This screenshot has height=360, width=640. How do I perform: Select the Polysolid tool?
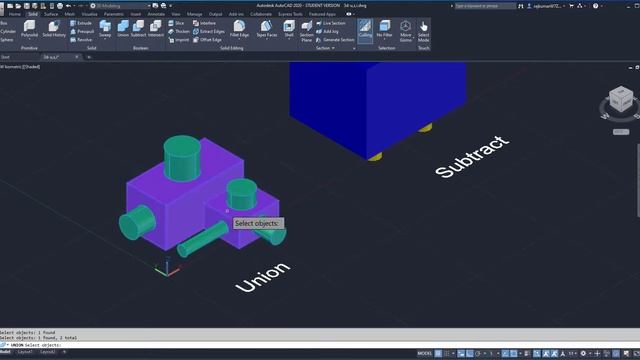tap(29, 29)
